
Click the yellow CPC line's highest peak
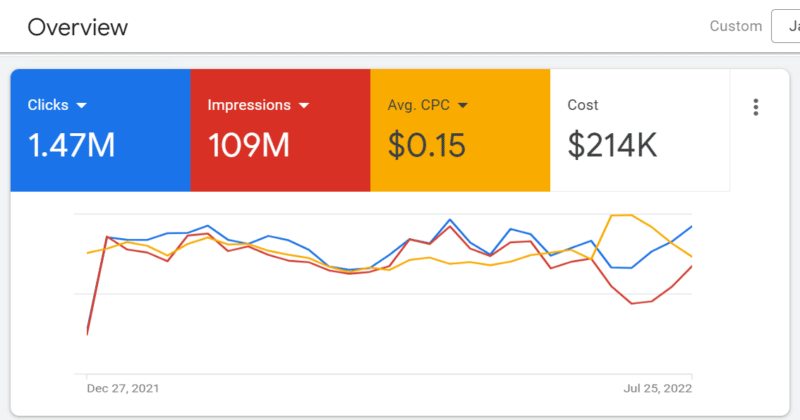pyautogui.click(x=620, y=215)
